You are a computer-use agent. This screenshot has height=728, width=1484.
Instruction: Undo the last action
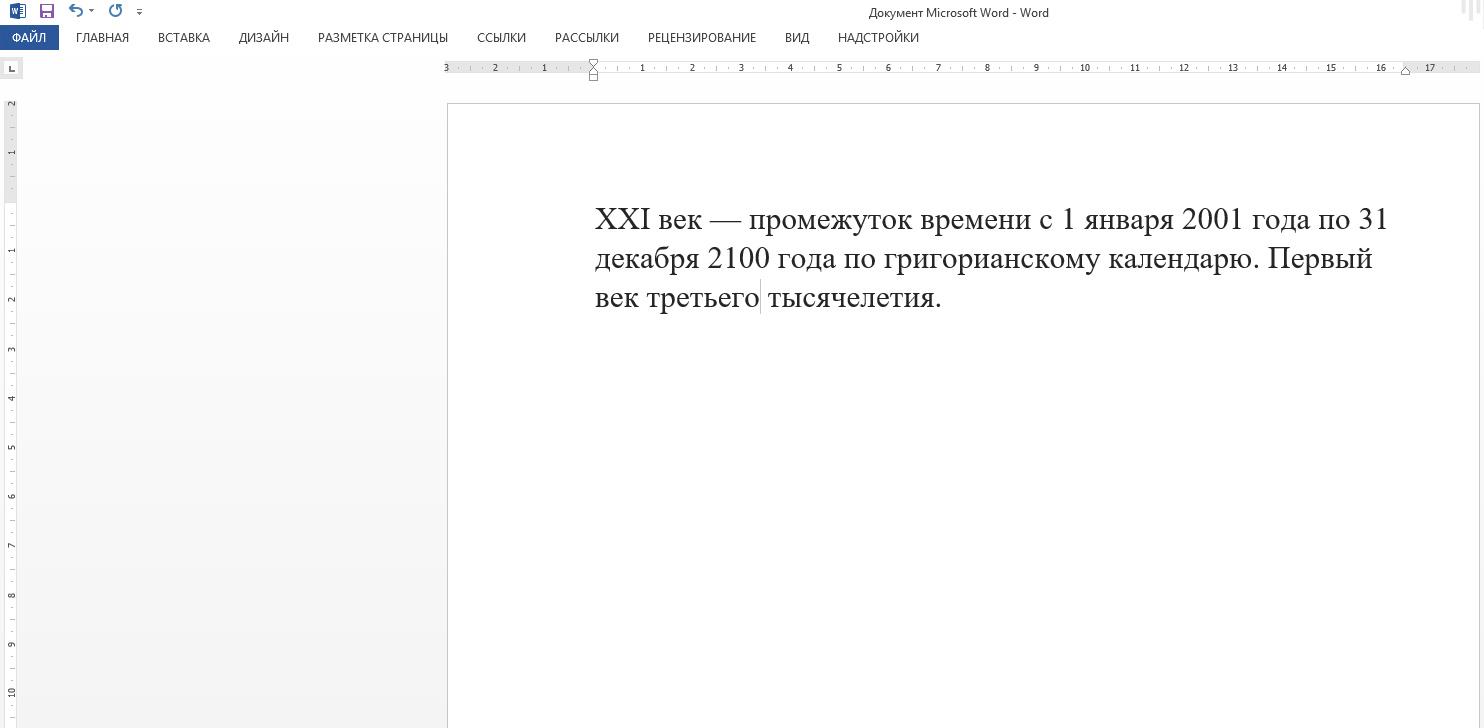[x=75, y=11]
